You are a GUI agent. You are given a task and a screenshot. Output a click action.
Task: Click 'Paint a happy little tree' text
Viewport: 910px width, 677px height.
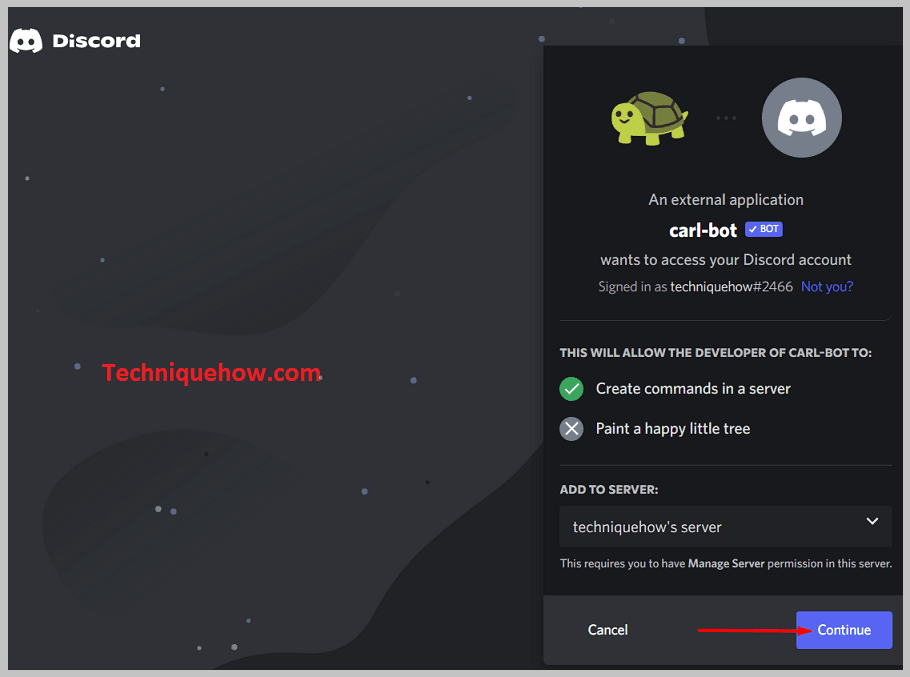point(673,429)
